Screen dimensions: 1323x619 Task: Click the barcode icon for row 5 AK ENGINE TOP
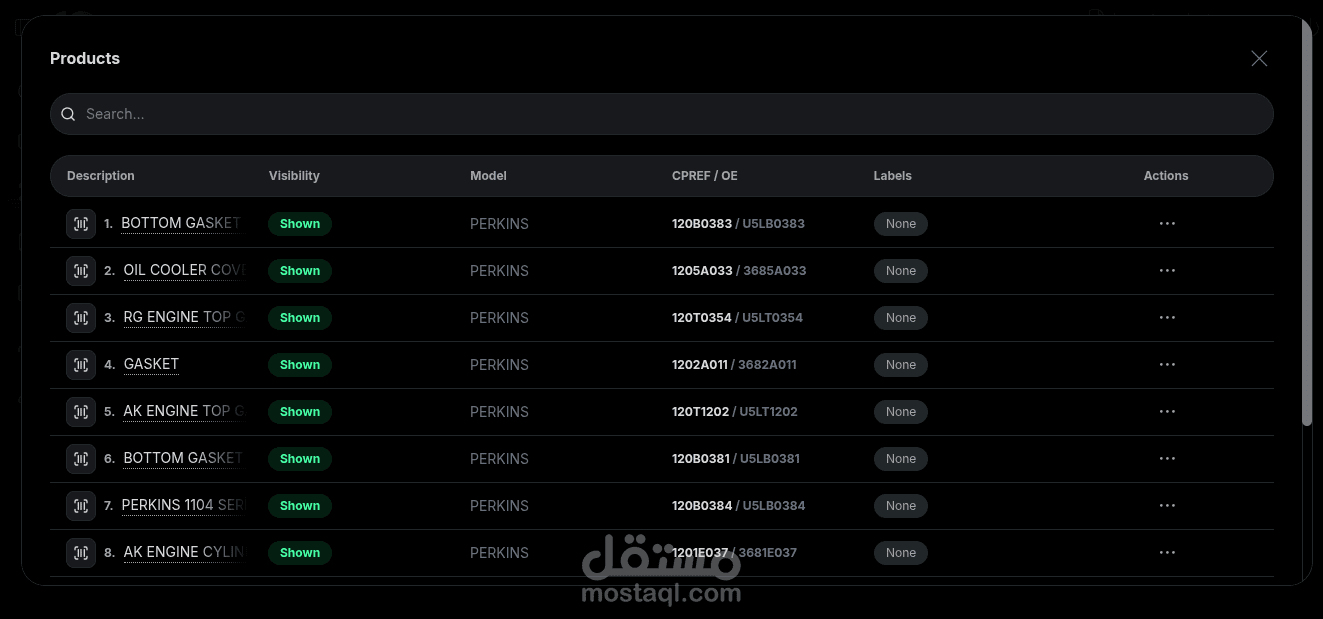point(81,412)
